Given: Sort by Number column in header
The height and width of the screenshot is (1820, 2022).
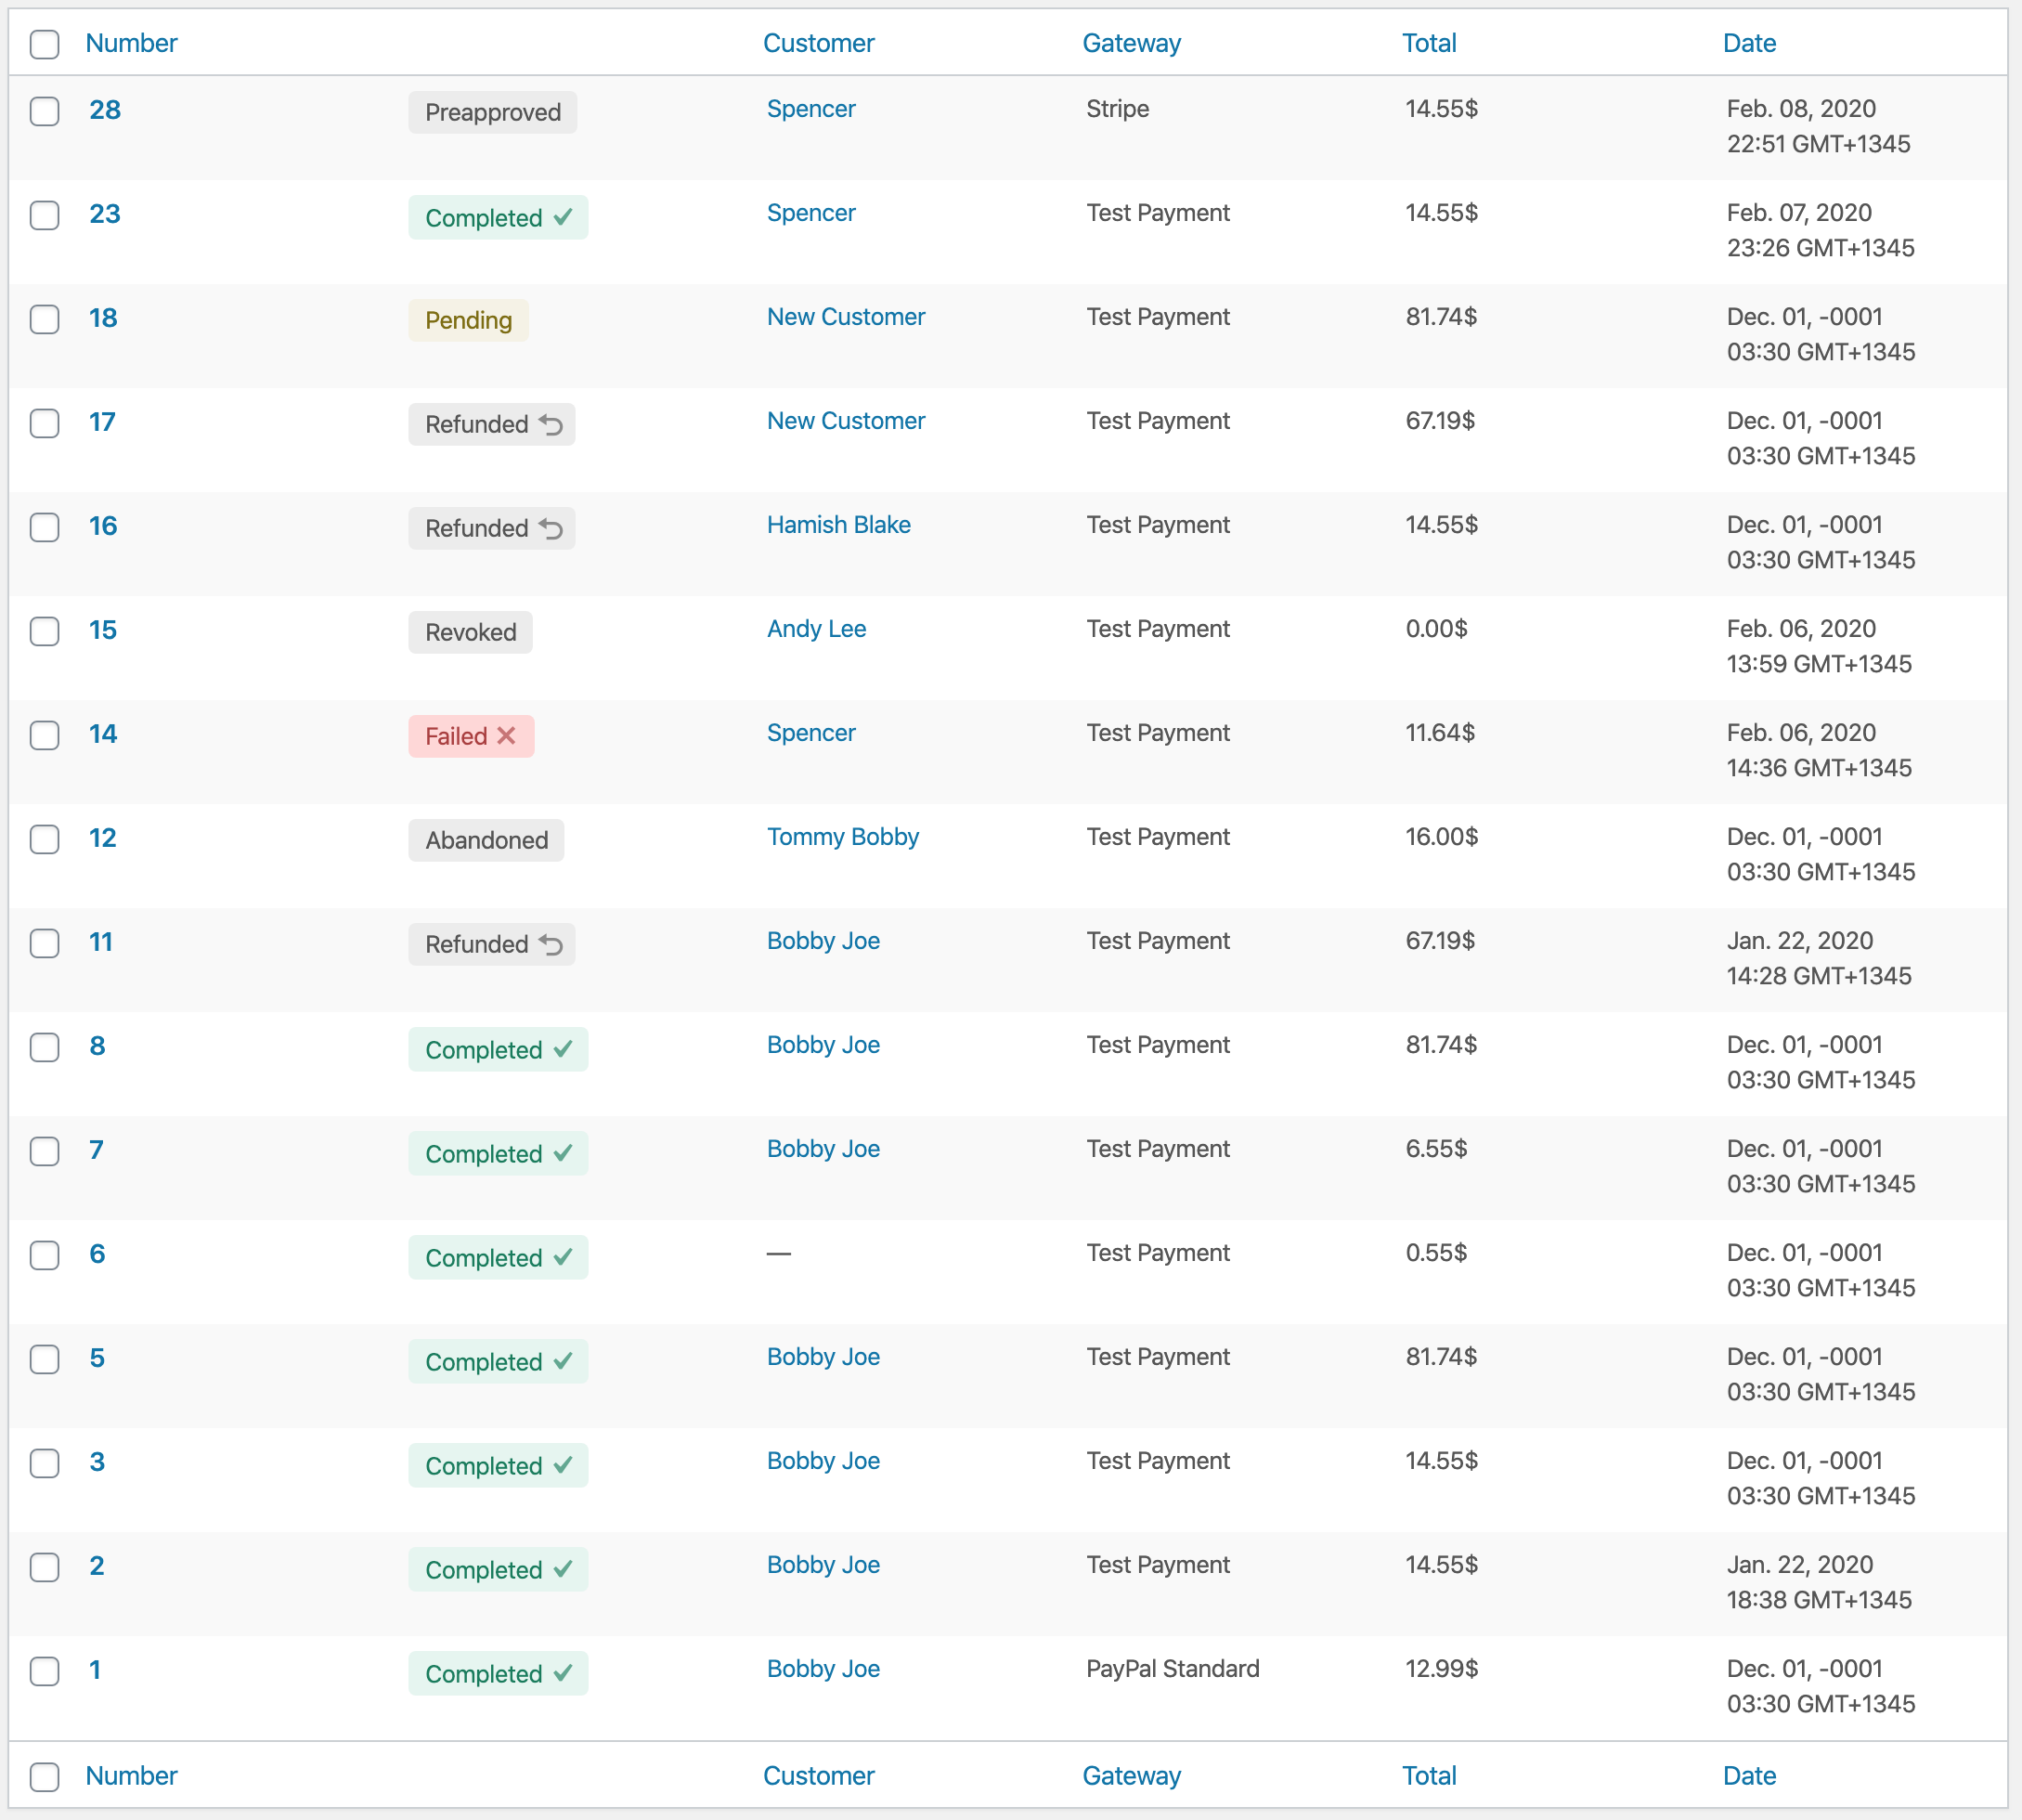Looking at the screenshot, I should [131, 43].
